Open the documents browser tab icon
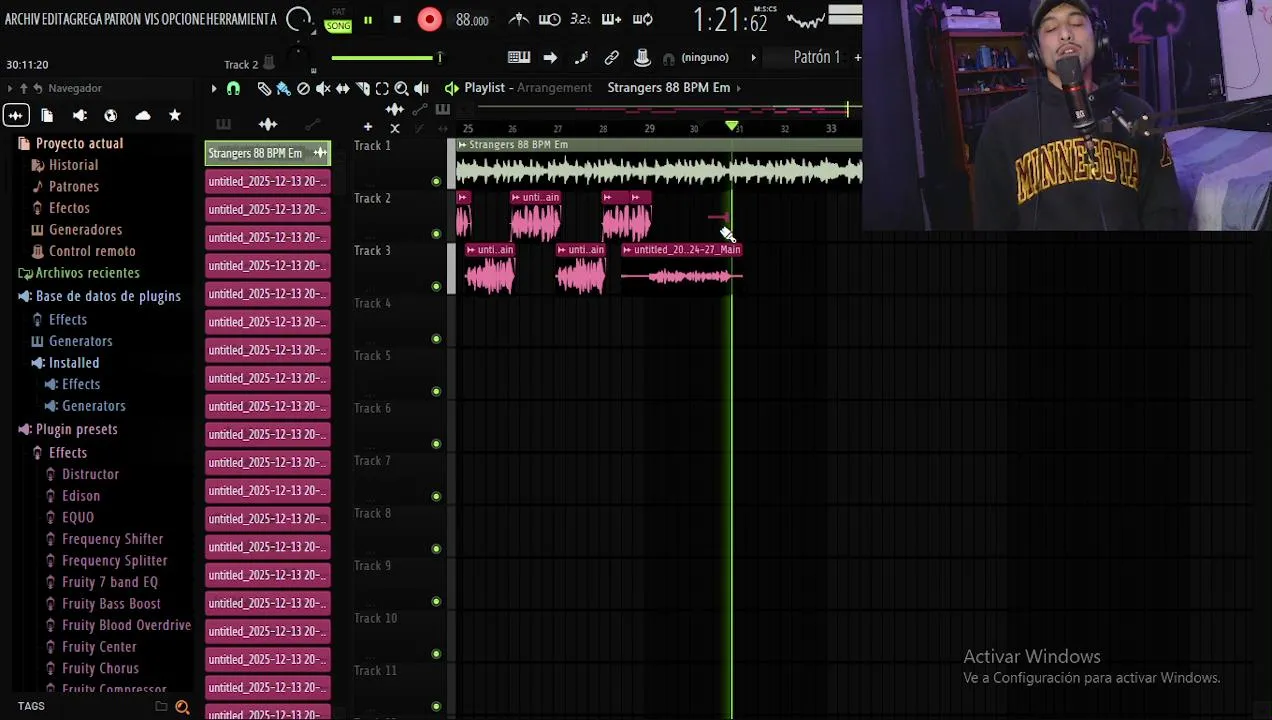The width and height of the screenshot is (1272, 720). (x=47, y=116)
